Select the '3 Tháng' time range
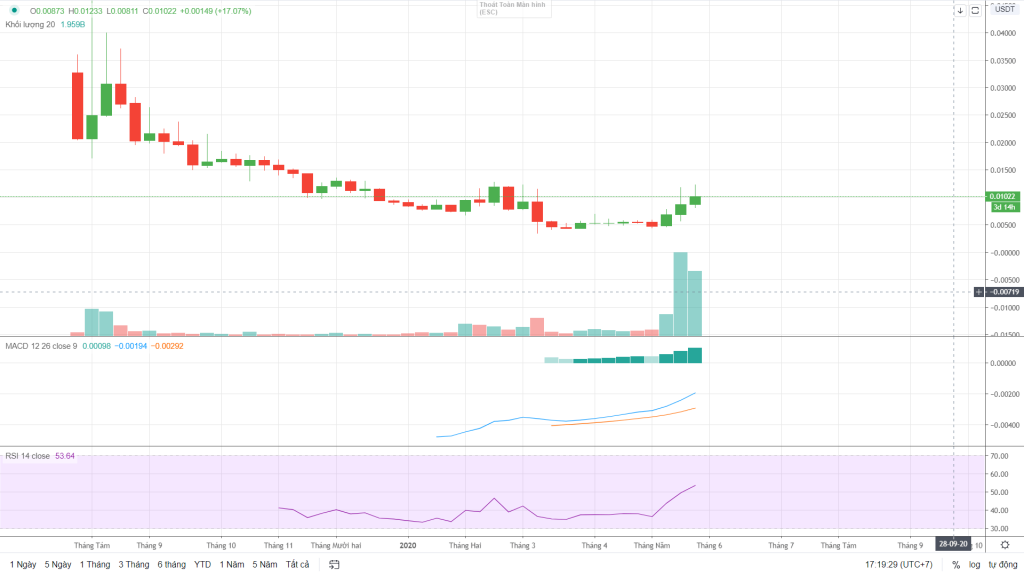This screenshot has height=576, width=1024. pos(133,565)
